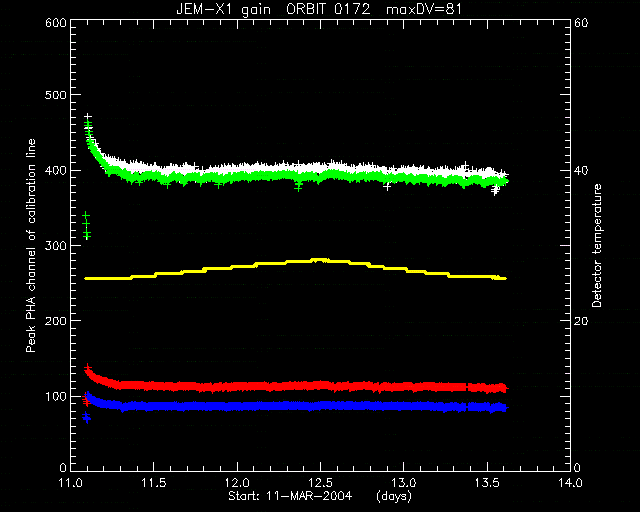Click the isolated green outlier markers near 330
640x512 pixels.
tap(86, 225)
